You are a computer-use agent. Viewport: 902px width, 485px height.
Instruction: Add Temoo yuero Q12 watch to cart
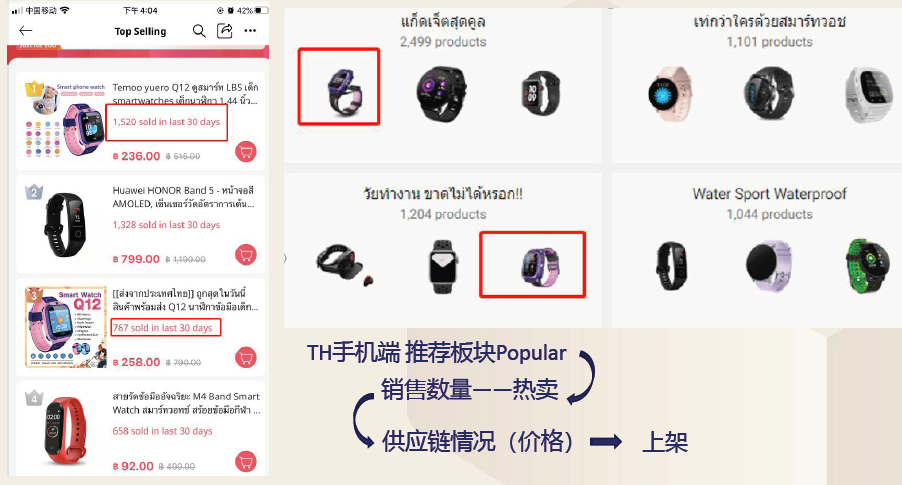tap(246, 152)
